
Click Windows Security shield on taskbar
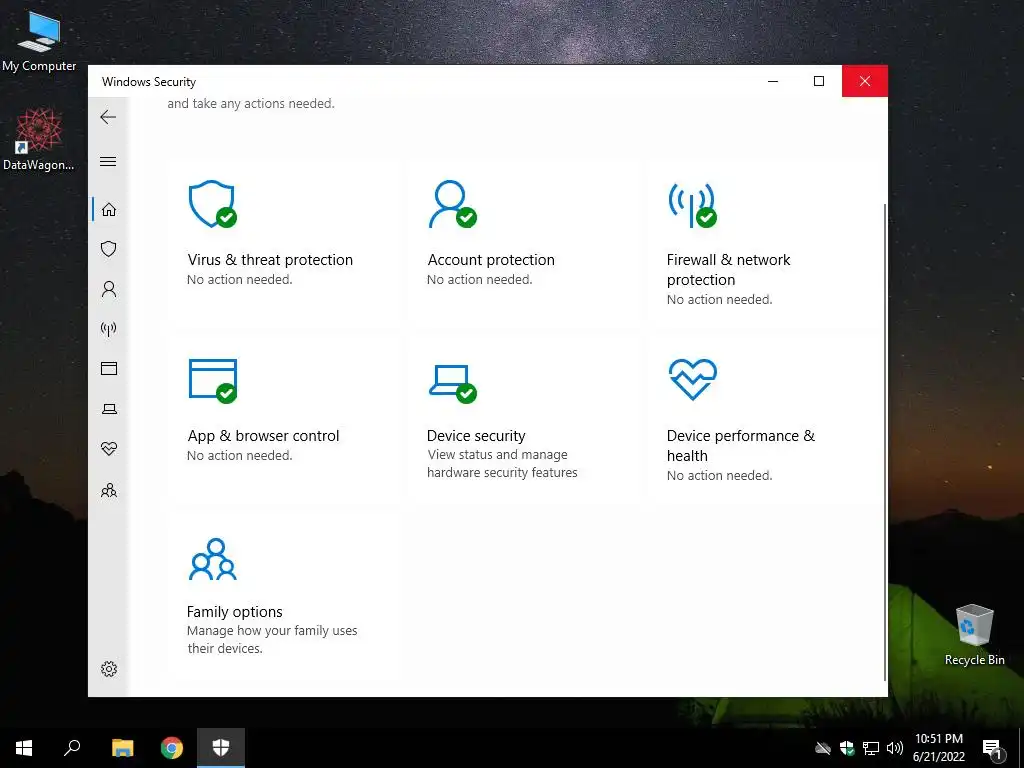221,748
